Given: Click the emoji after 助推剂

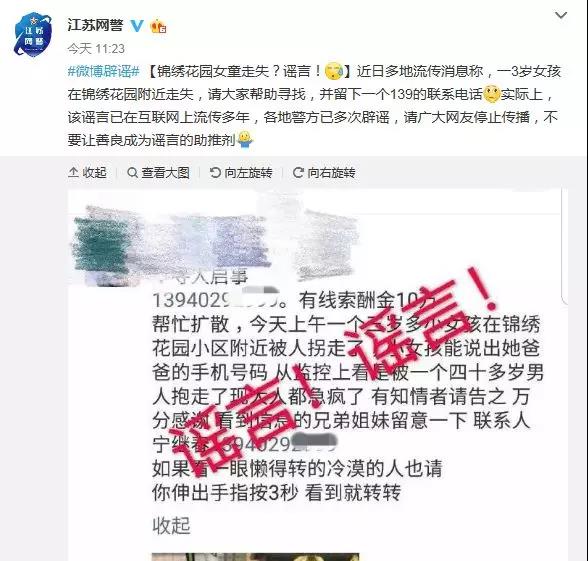Looking at the screenshot, I should (246, 140).
